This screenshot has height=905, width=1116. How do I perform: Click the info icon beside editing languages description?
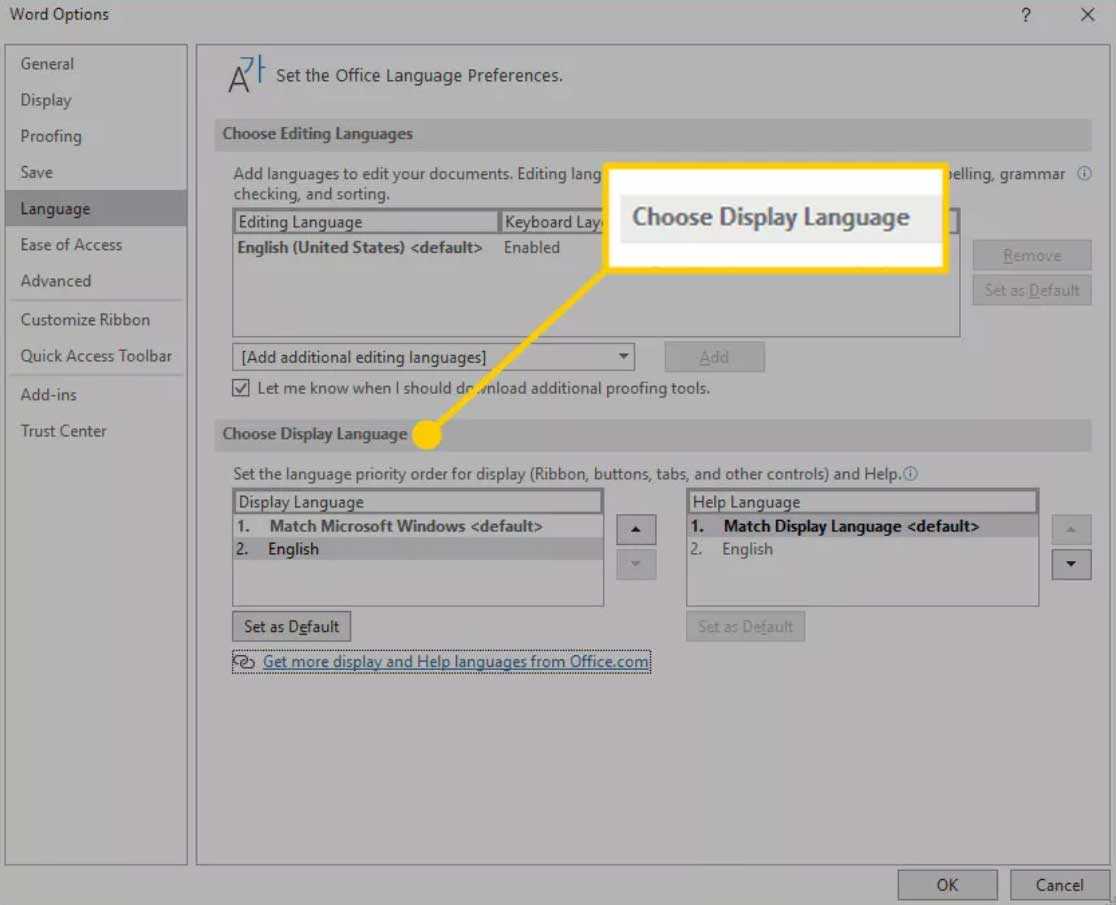point(1084,174)
